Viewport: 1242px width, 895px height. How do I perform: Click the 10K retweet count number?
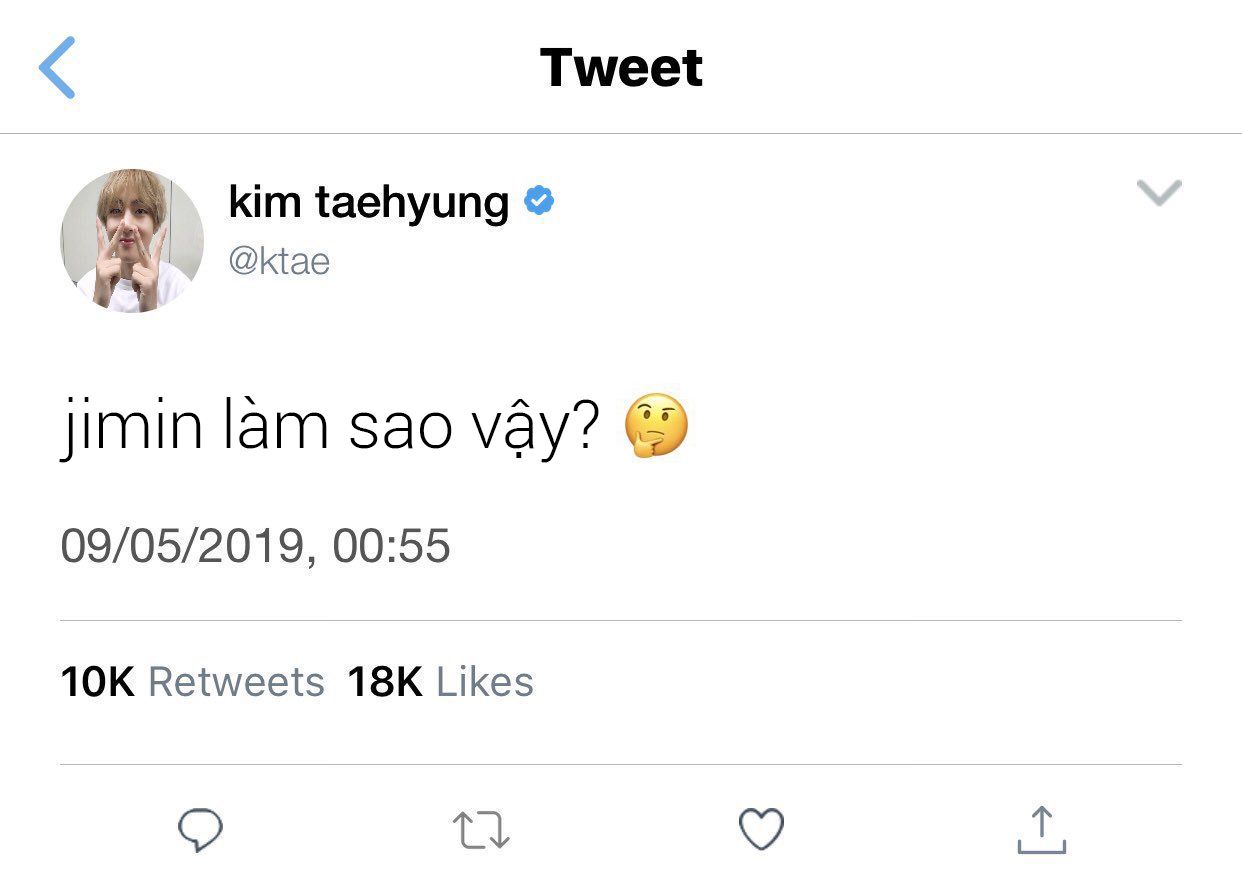(x=97, y=682)
